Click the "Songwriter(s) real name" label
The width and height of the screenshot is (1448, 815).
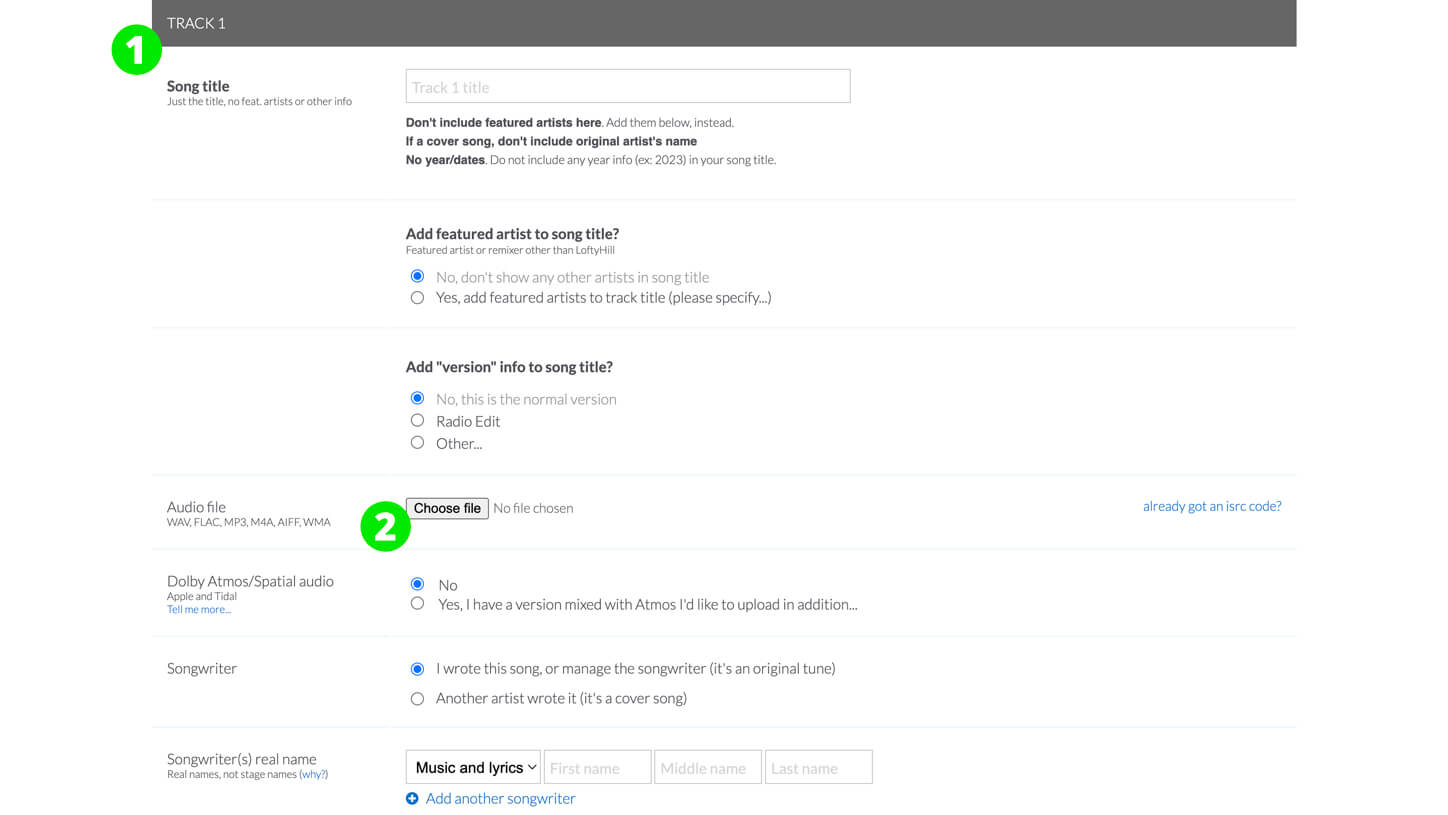tap(242, 759)
